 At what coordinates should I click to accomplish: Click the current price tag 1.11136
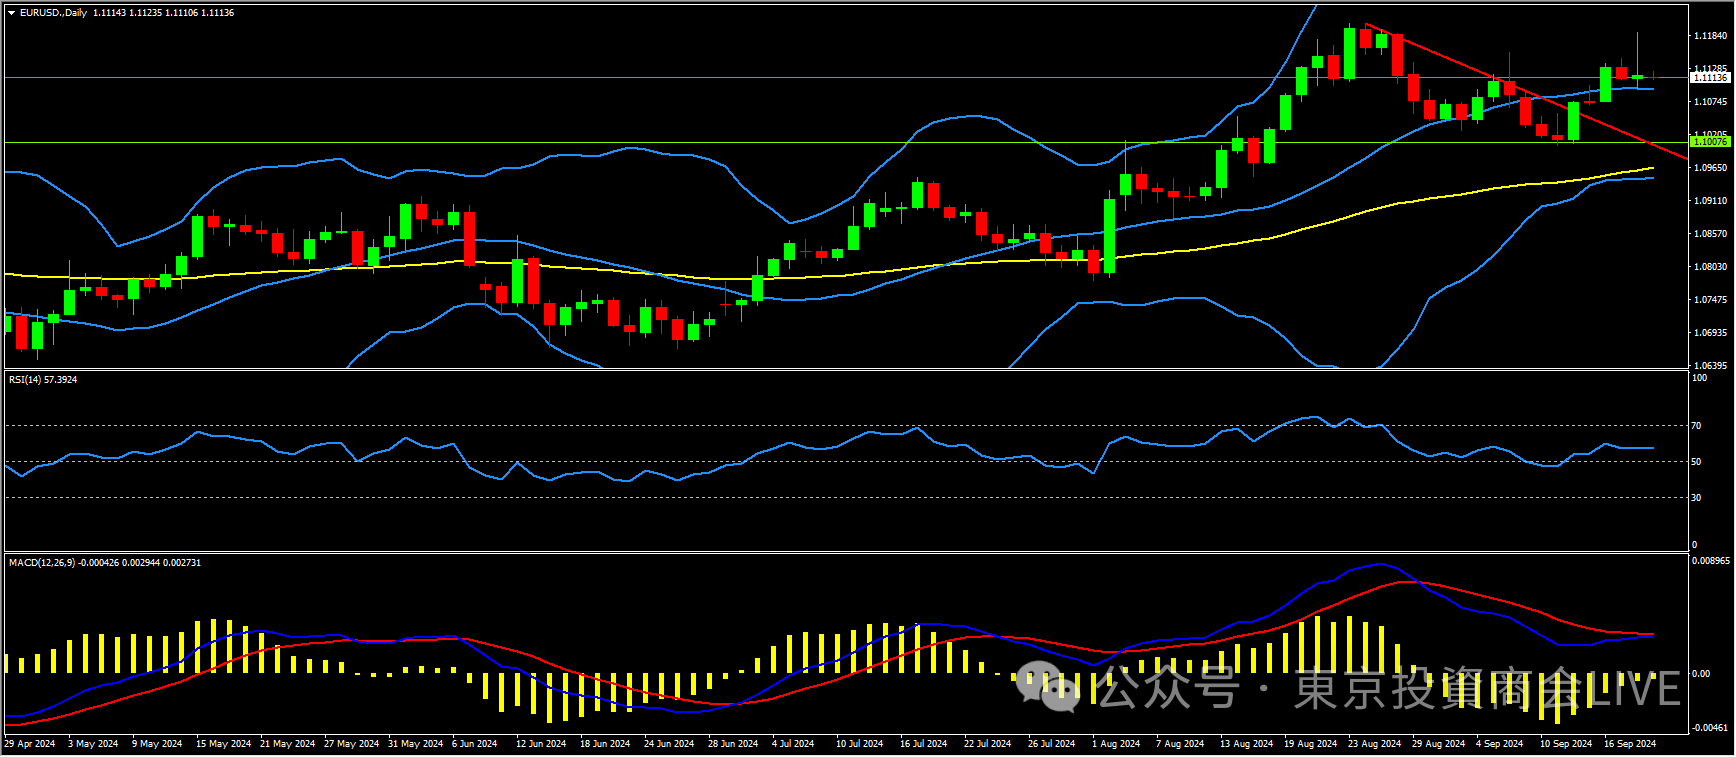pyautogui.click(x=1709, y=77)
